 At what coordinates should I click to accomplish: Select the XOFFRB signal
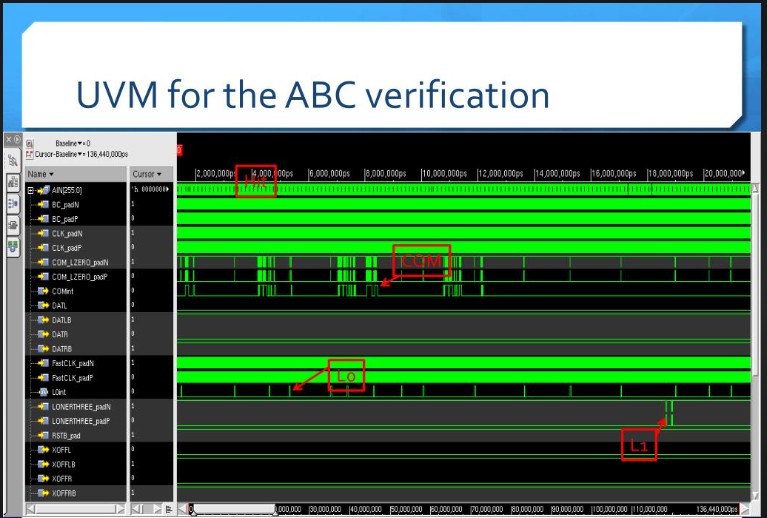[x=64, y=494]
